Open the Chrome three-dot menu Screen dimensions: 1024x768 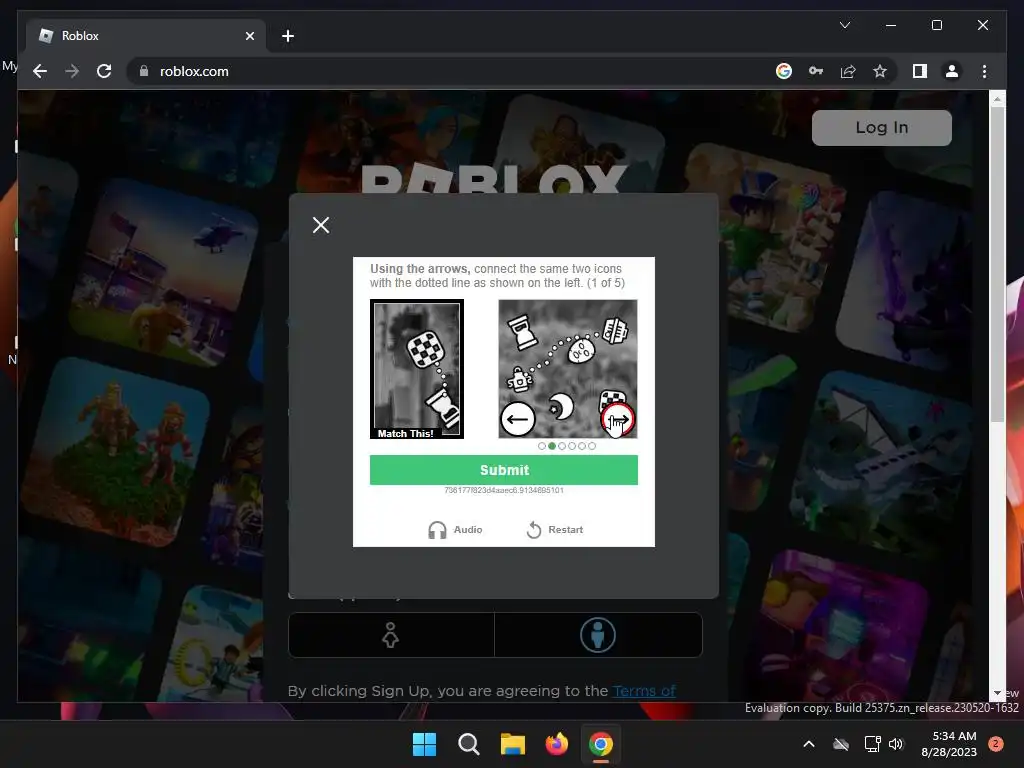tap(984, 71)
